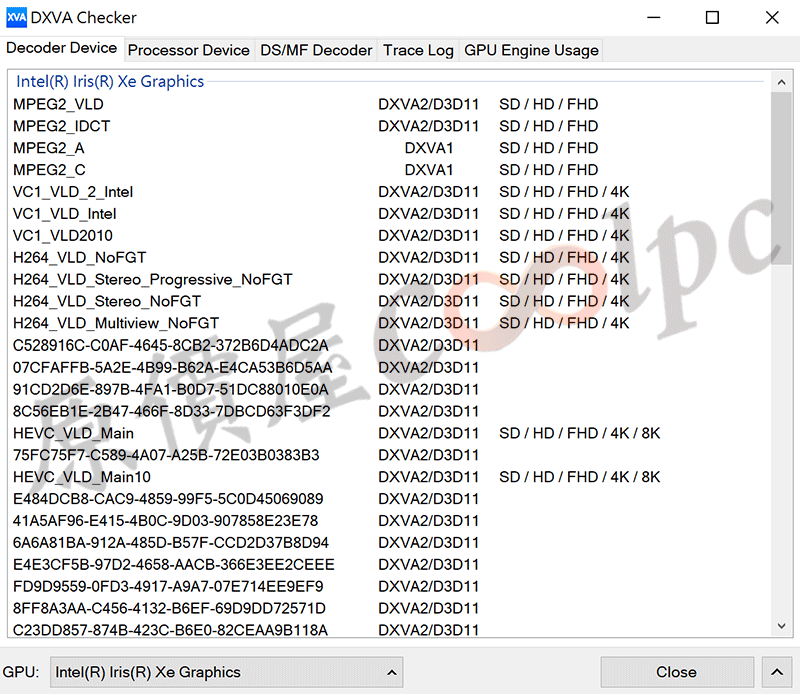Click the Close button
This screenshot has height=694, width=800.
(x=677, y=672)
